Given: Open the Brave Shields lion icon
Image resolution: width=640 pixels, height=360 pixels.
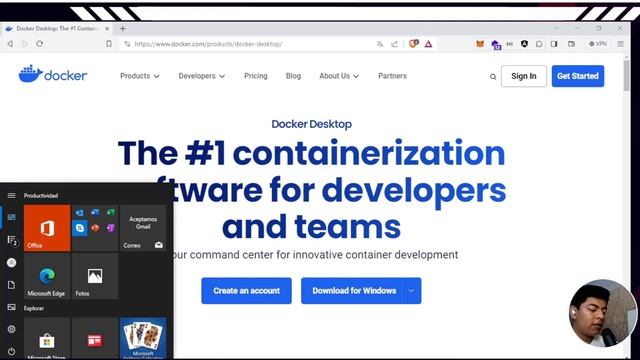Looking at the screenshot, I should [413, 44].
